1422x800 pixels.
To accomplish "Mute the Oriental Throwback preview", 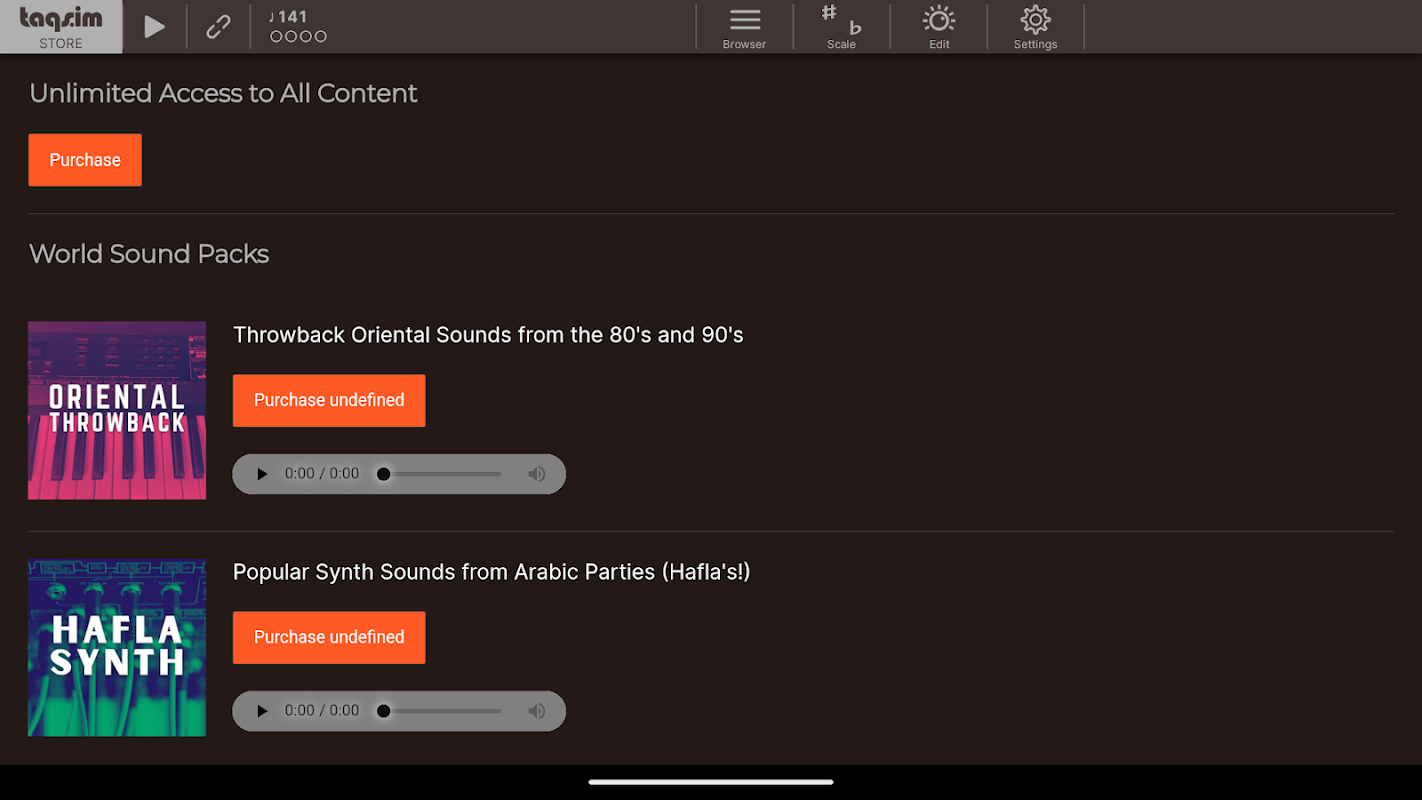I will [537, 474].
